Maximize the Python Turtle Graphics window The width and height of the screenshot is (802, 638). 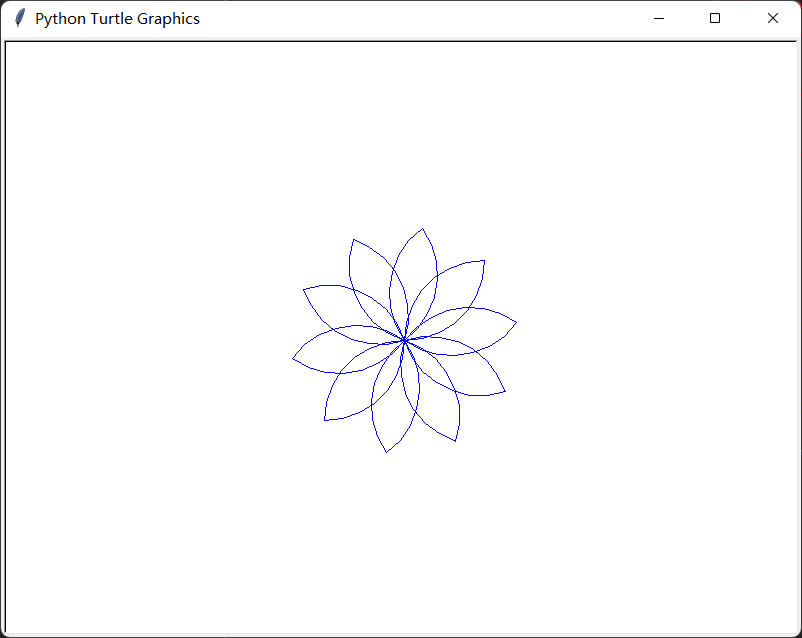715,18
